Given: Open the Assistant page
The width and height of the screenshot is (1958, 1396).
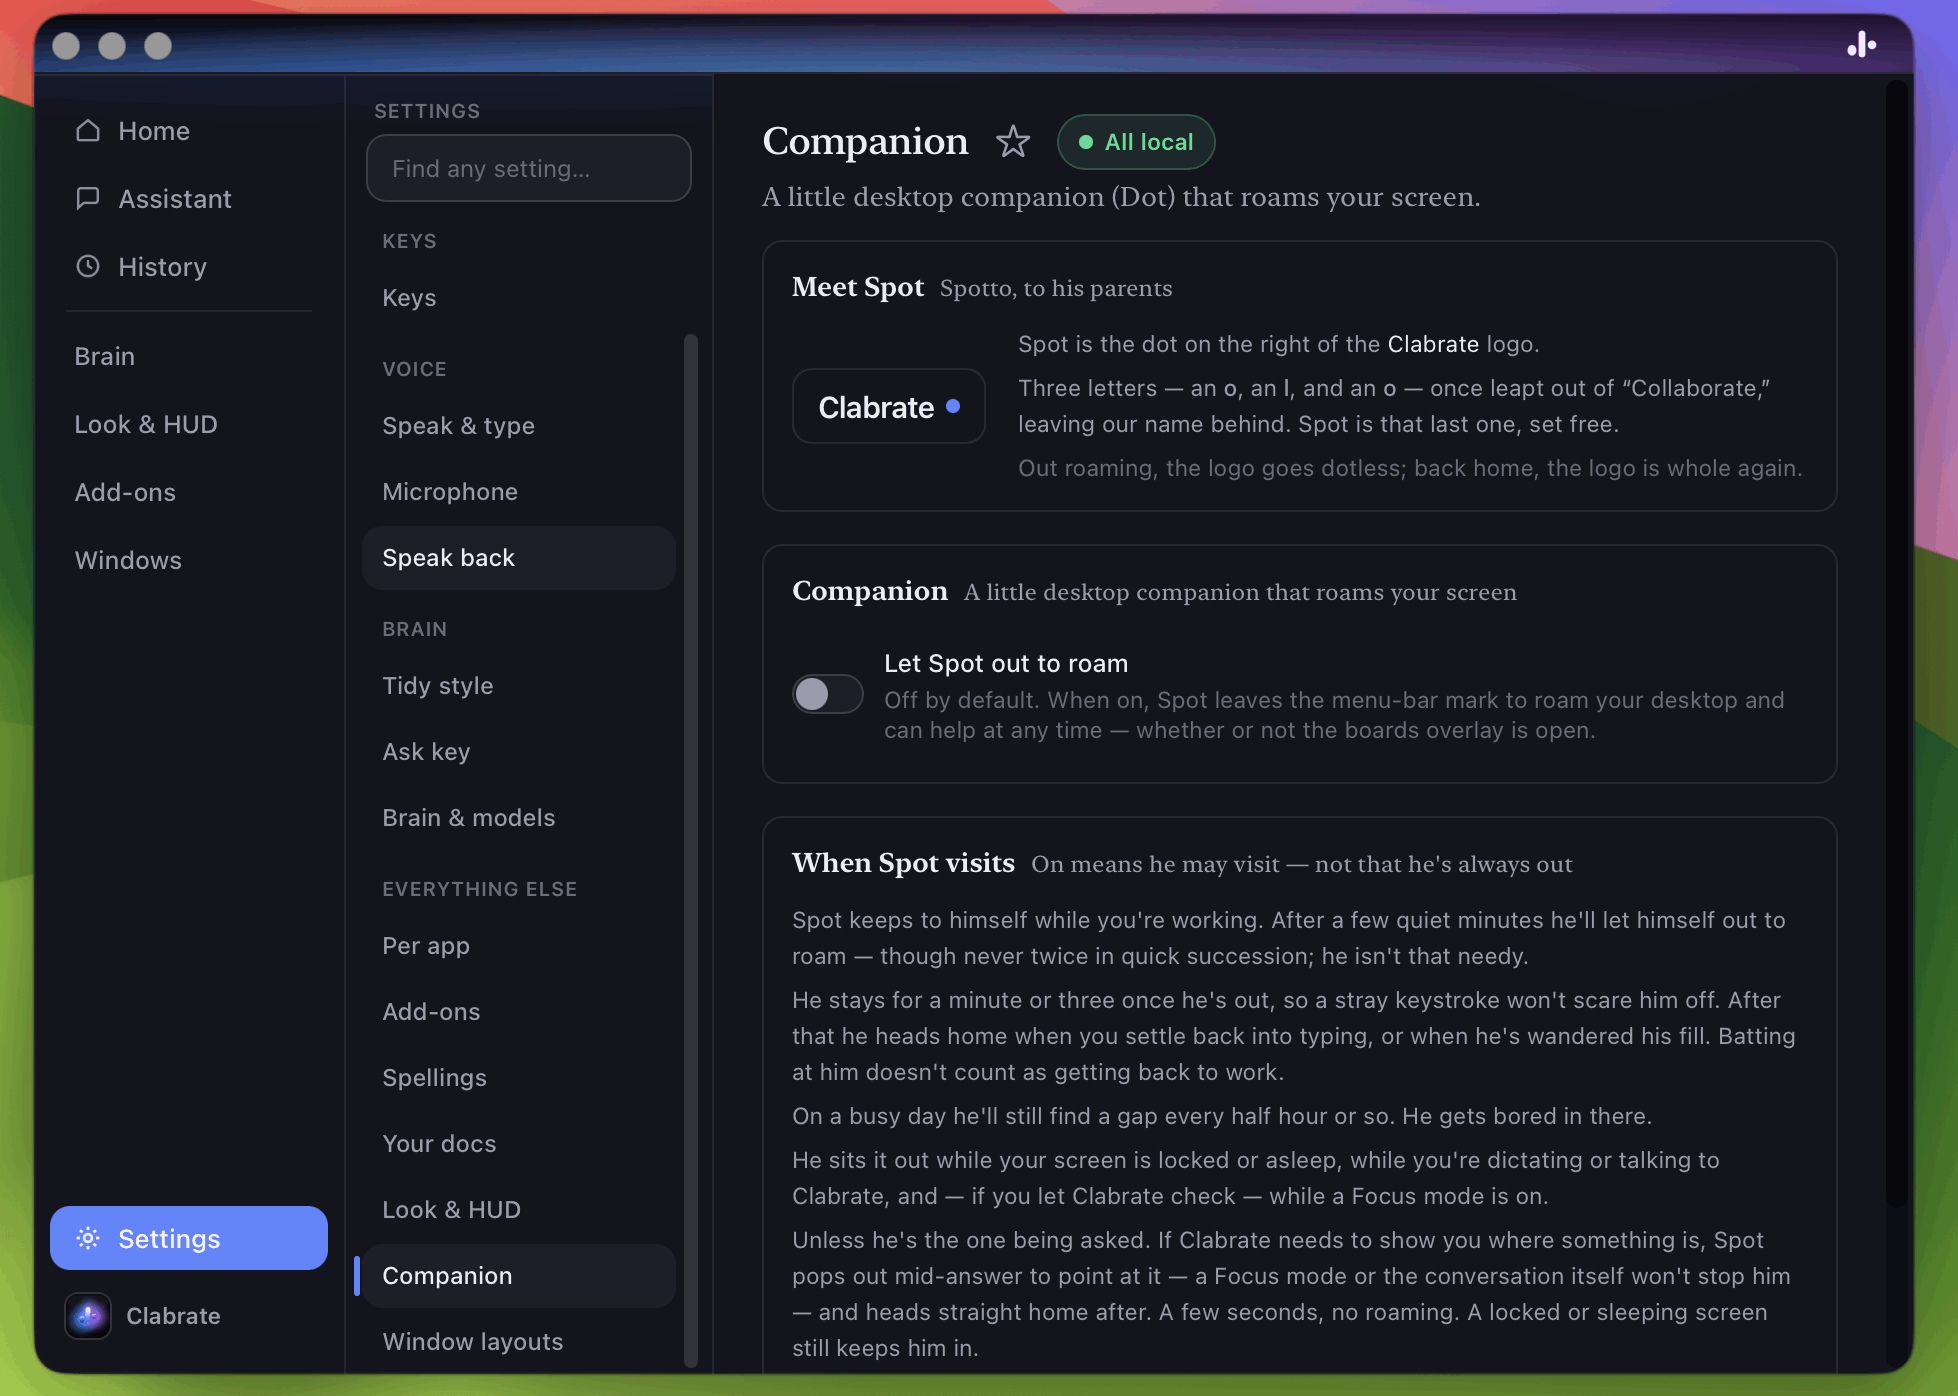Looking at the screenshot, I should [x=189, y=199].
